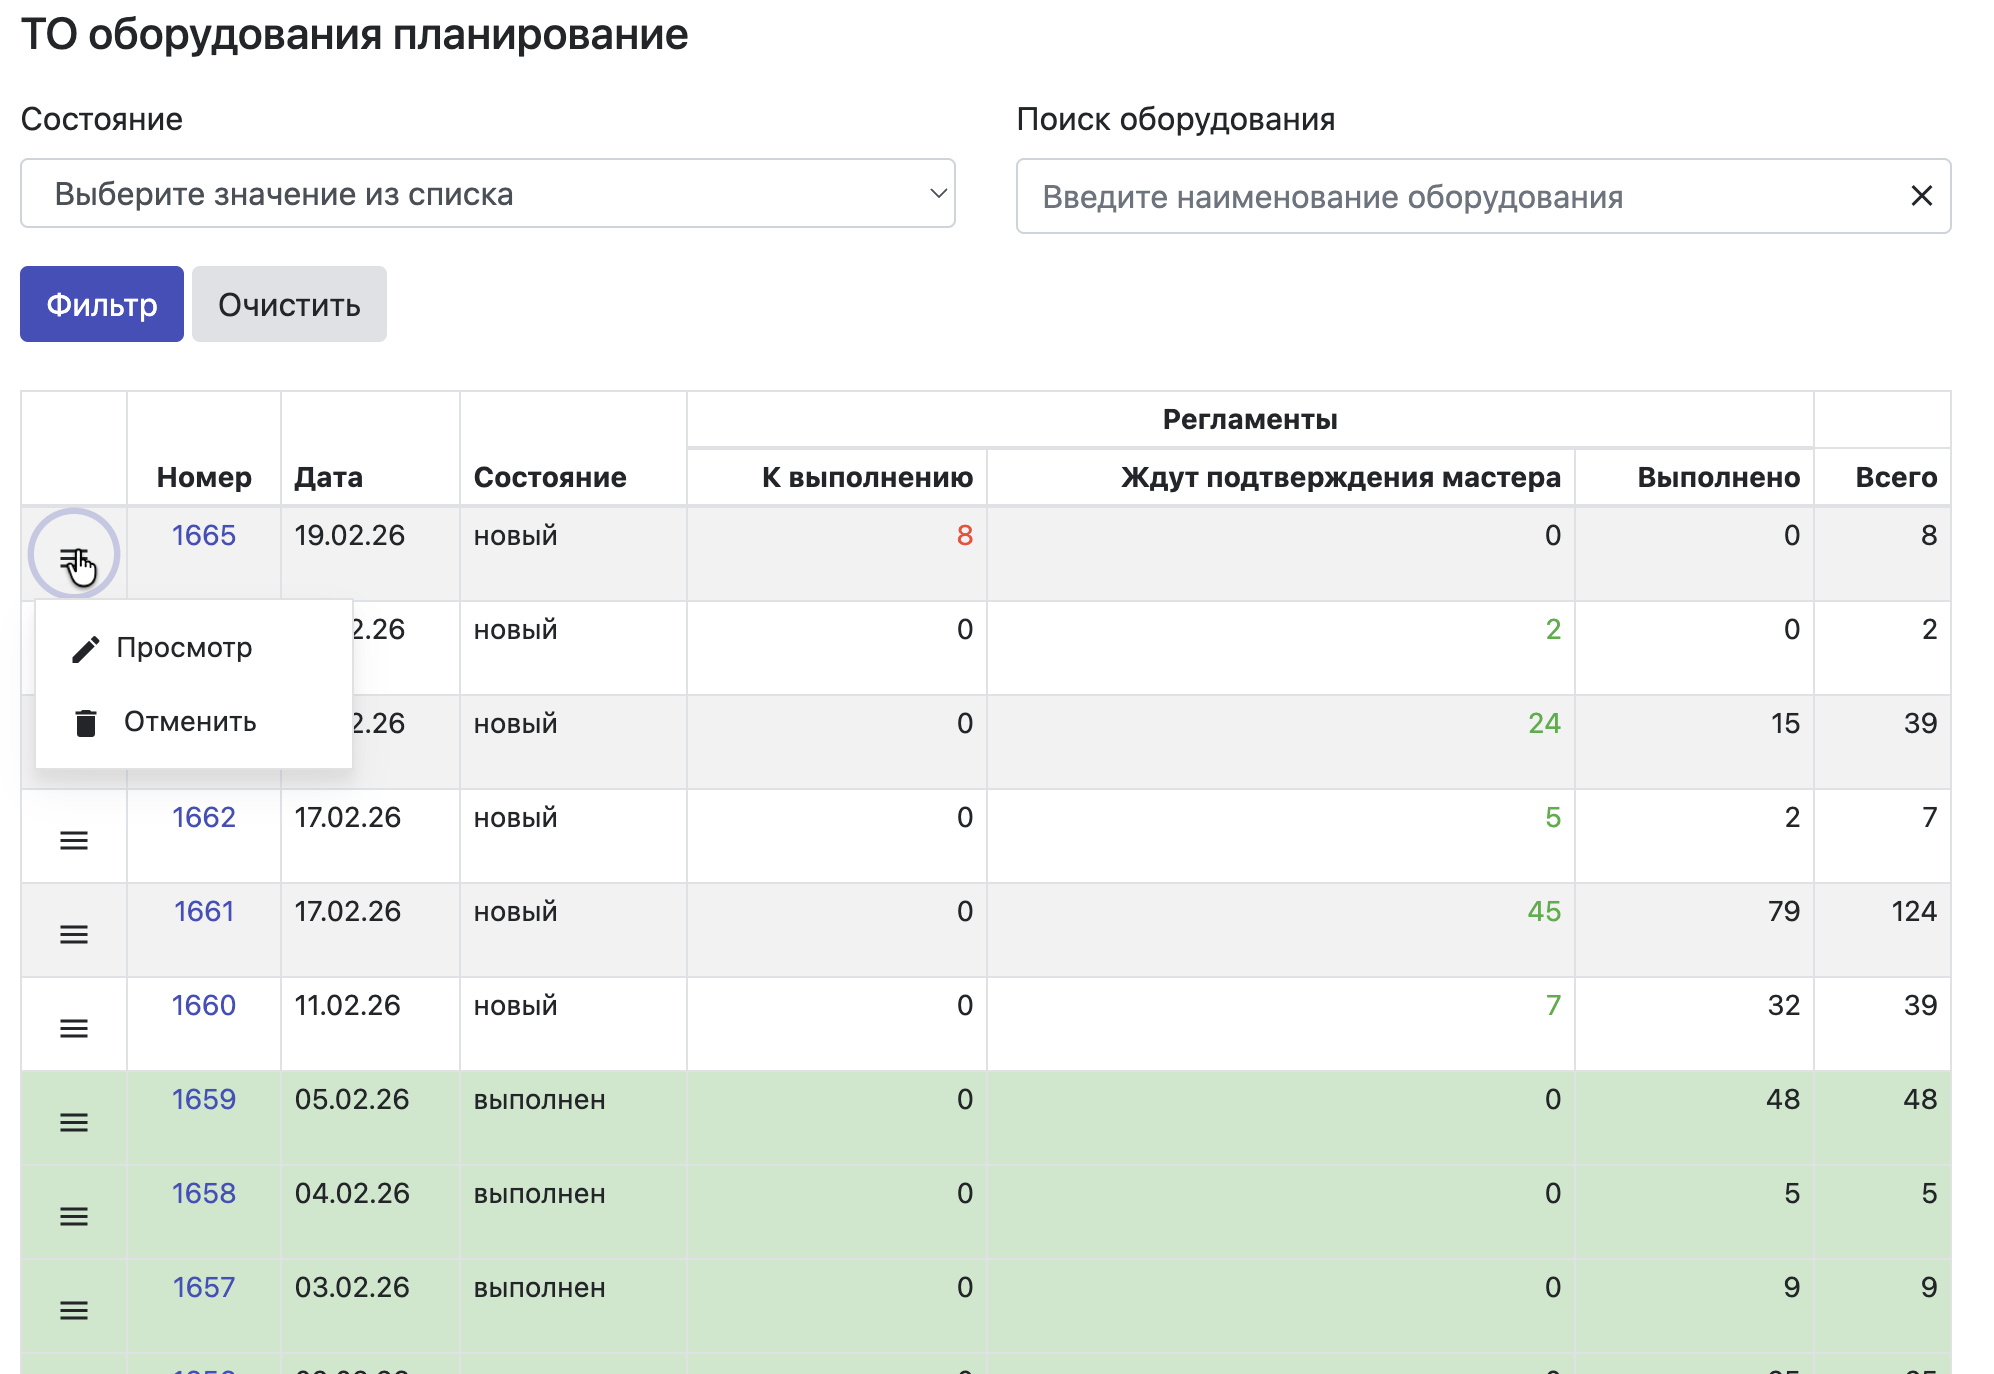Open row menu for plan 1662
This screenshot has width=1994, height=1374.
74,841
